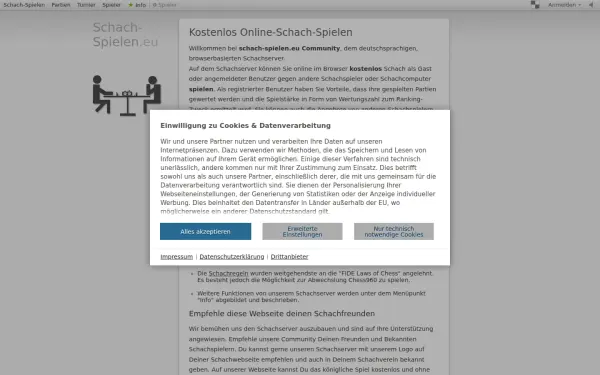Open the Partien menu

tap(61, 5)
